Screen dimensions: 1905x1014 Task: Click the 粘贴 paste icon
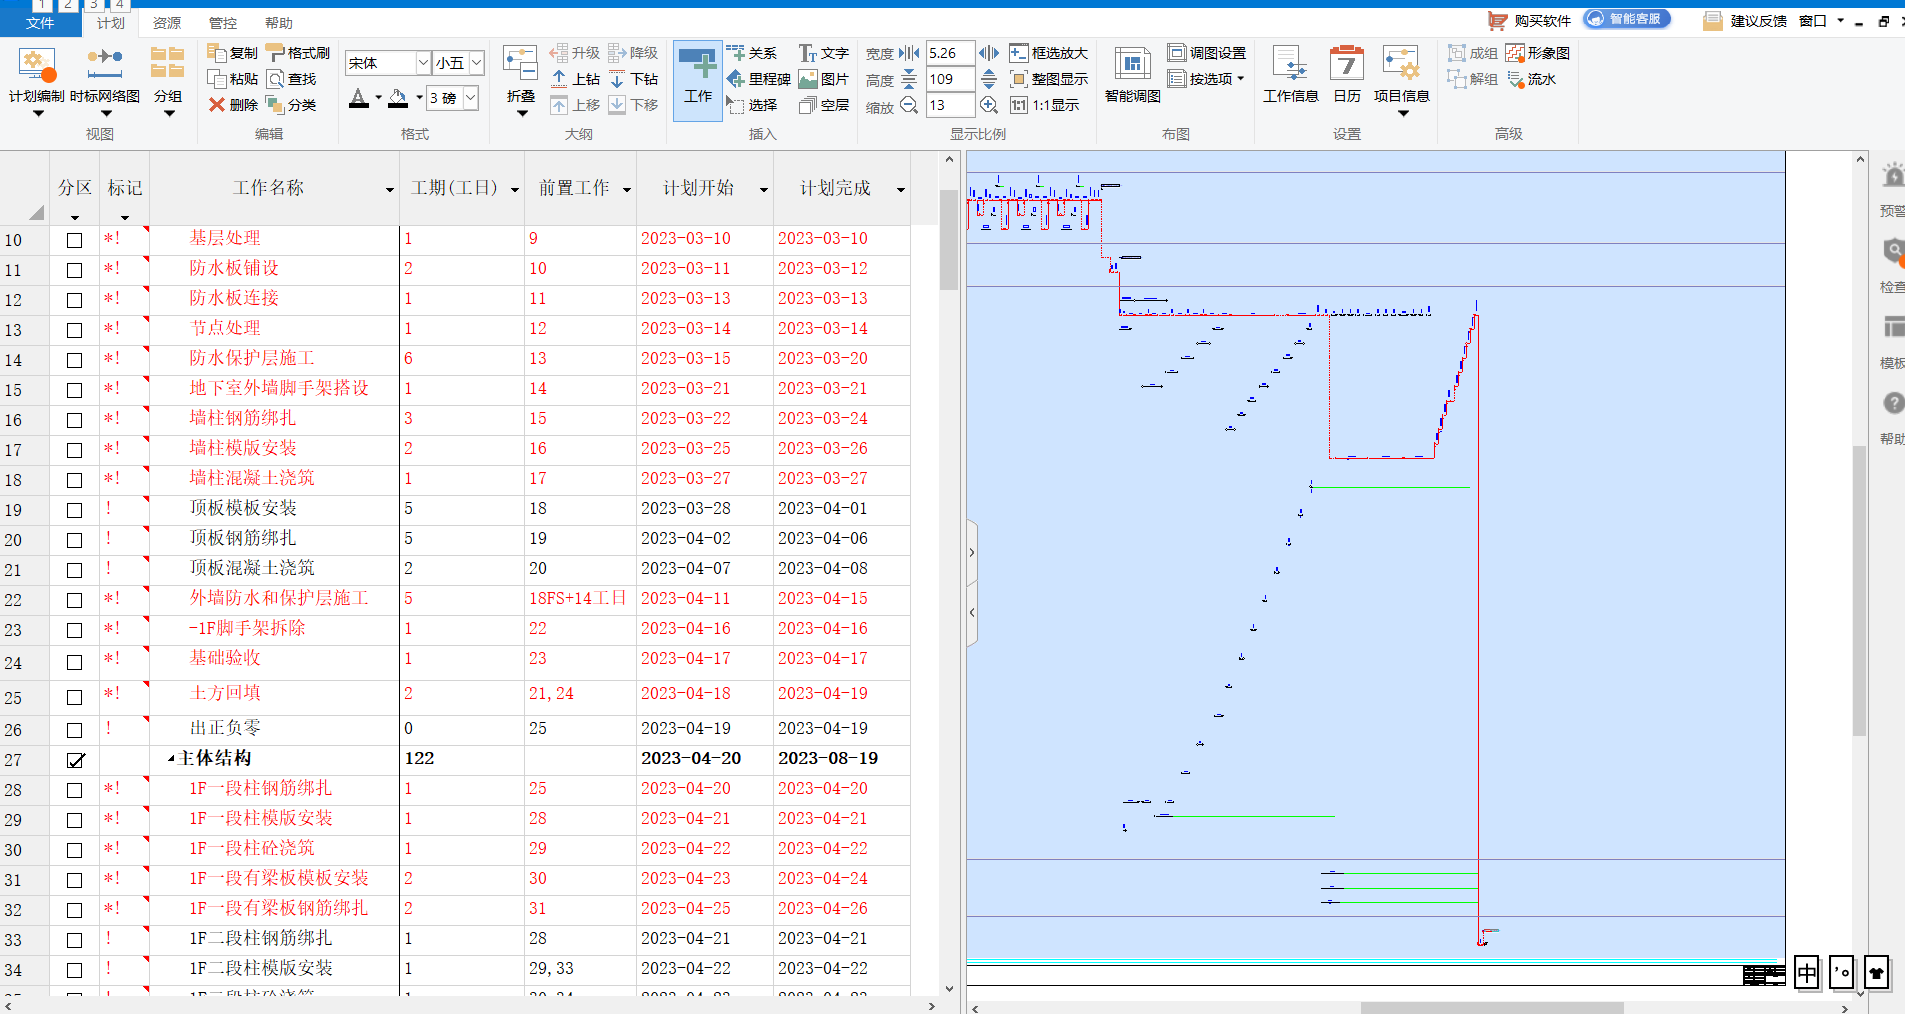(x=217, y=78)
